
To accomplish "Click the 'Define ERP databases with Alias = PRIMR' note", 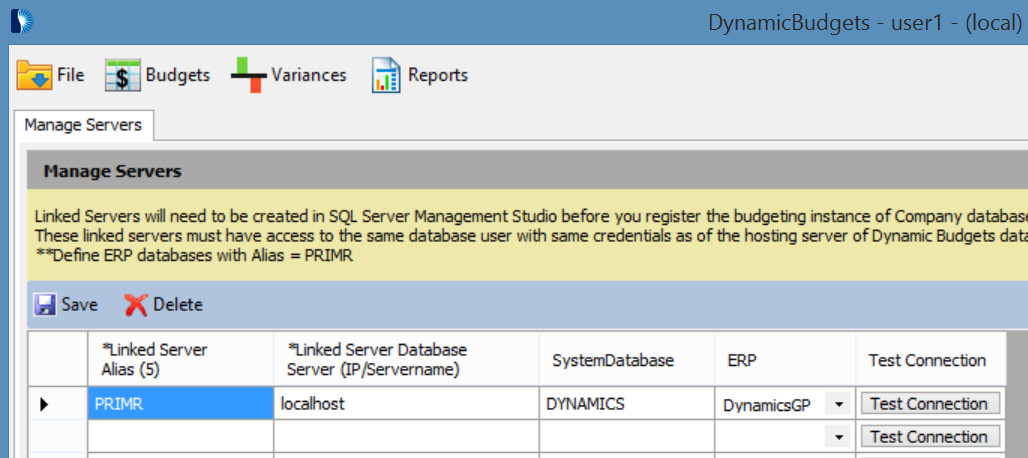I will 193,256.
